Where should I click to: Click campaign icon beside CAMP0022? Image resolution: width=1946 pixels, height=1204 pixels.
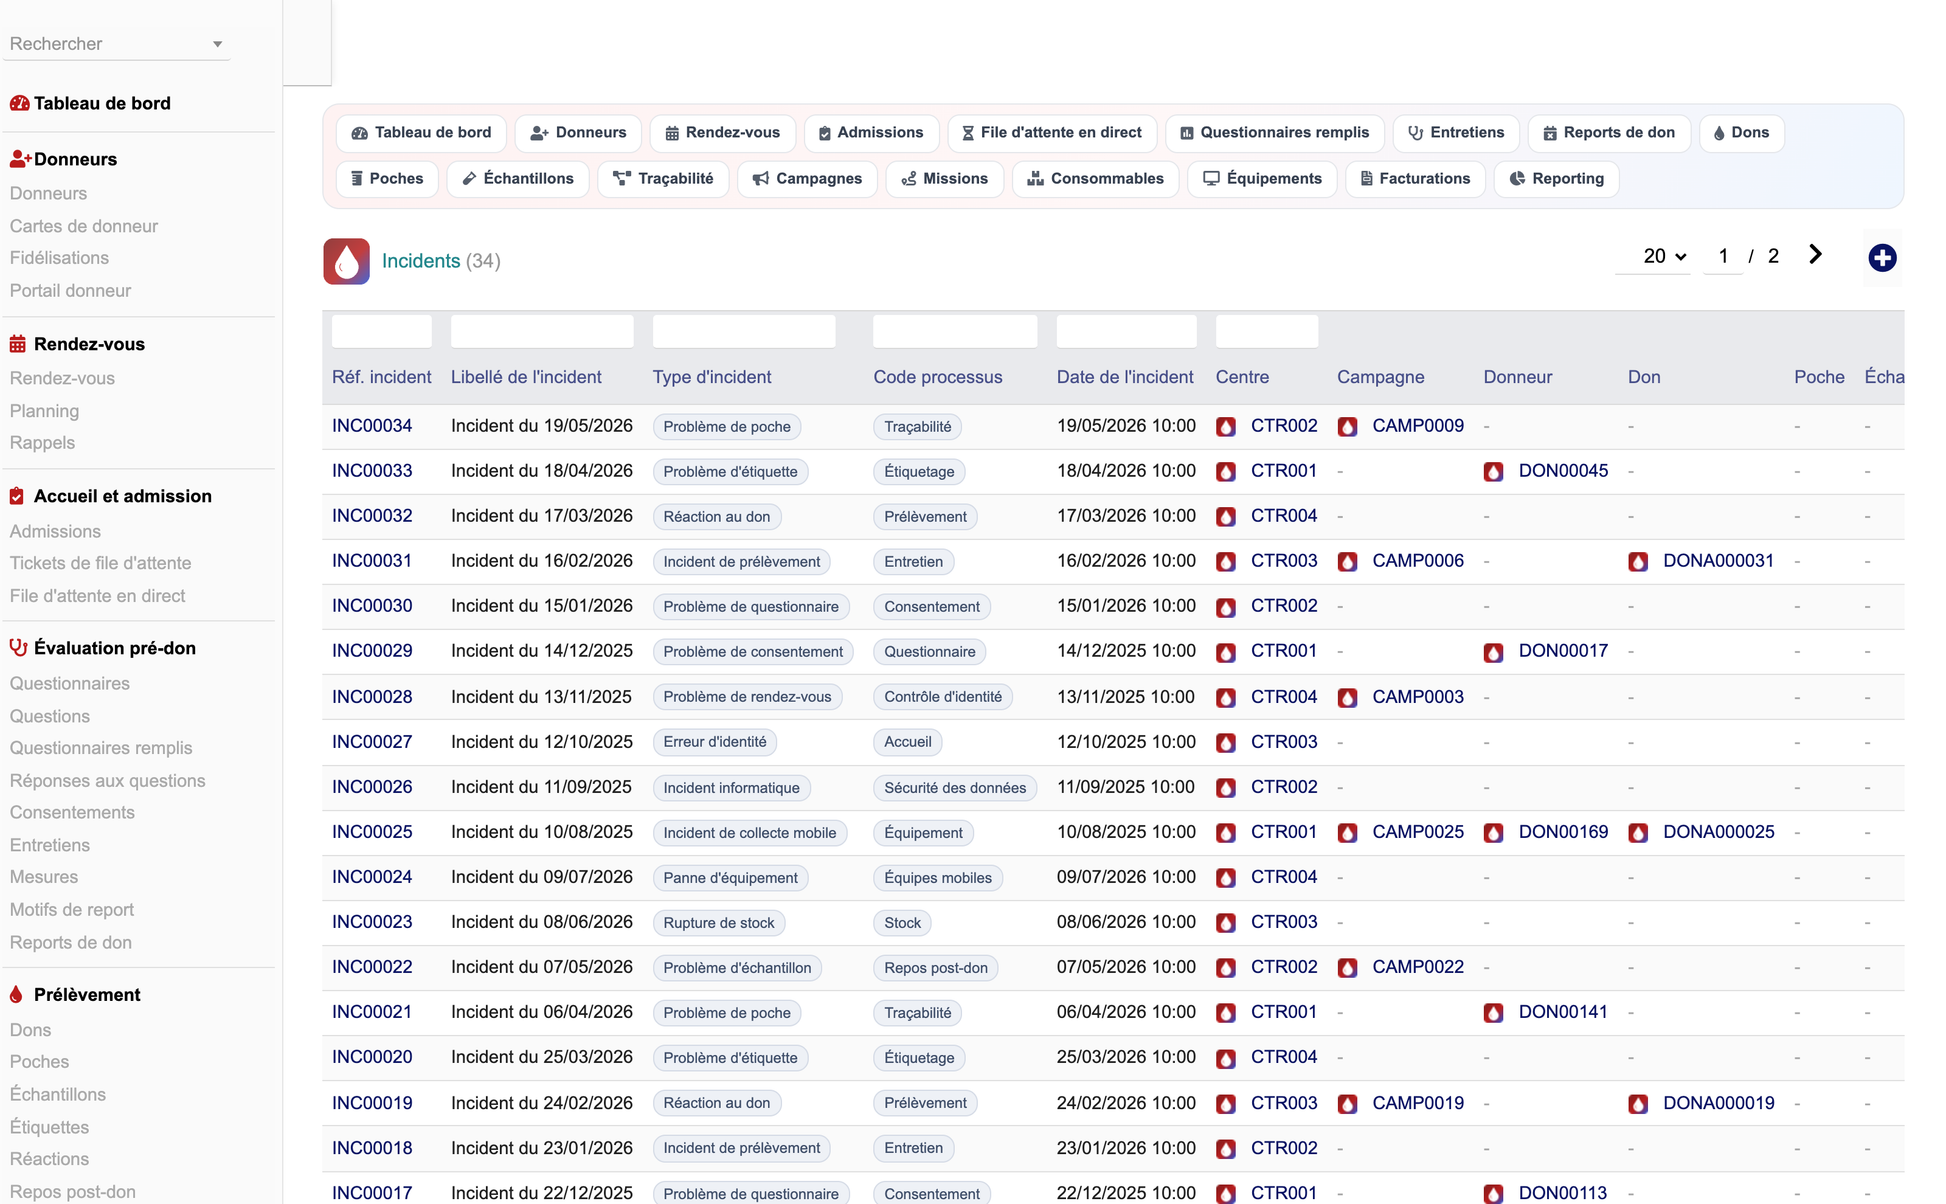(1347, 968)
